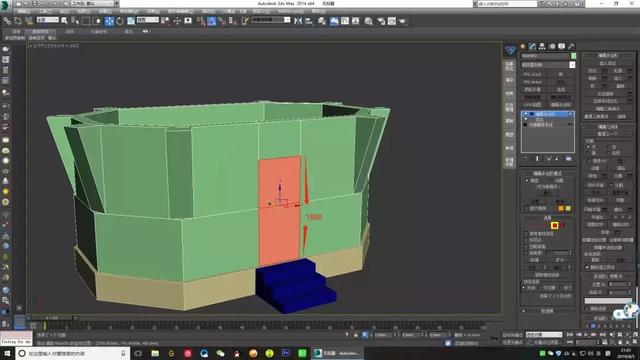Open the Create command panel tab
Screen dimensions: 640x360
point(522,47)
